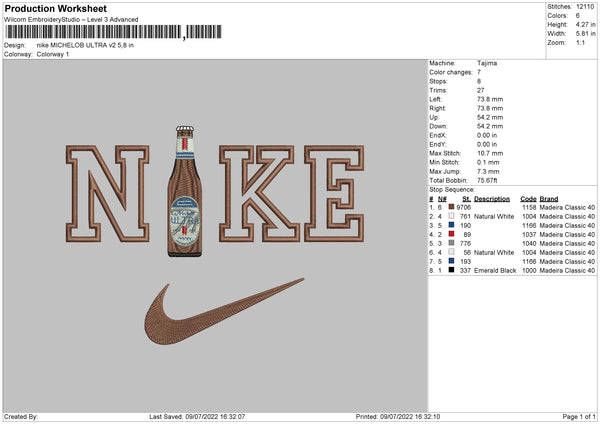Select the Emerald Black swatch in stop 8

451,270
